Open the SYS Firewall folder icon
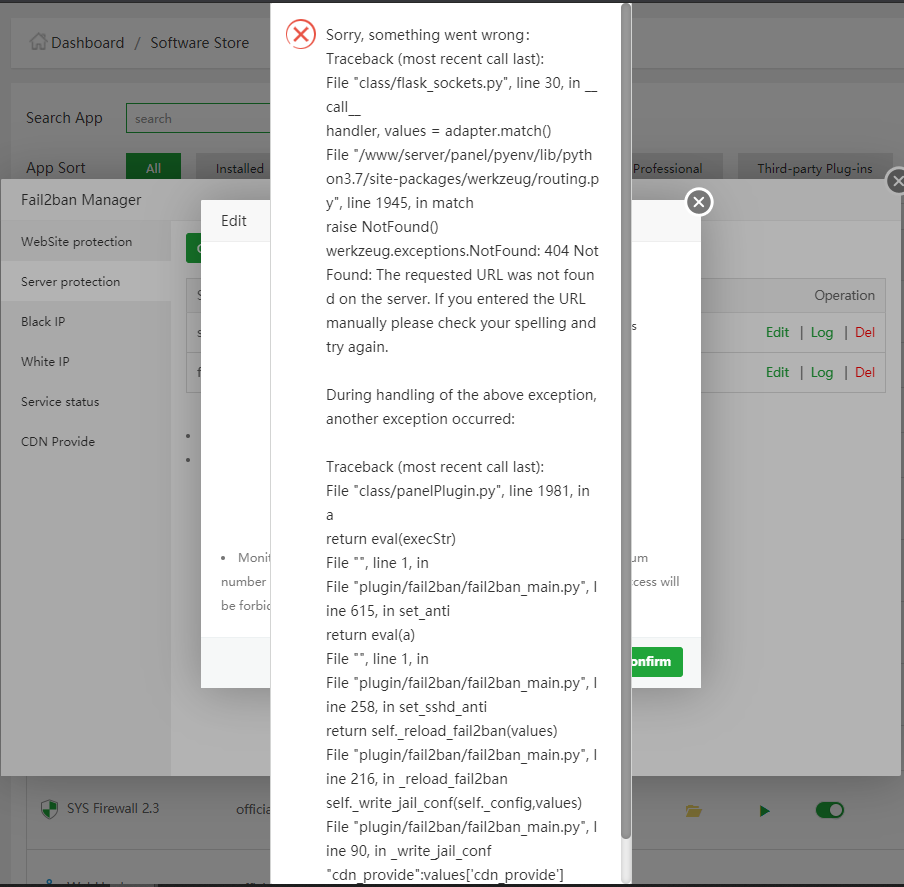Screen dimensions: 904x887 point(694,811)
